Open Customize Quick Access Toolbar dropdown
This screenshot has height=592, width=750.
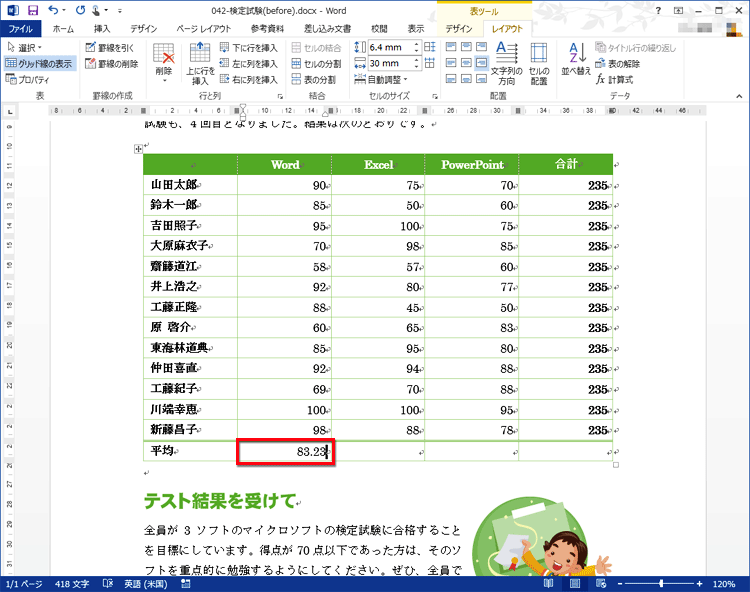[x=120, y=11]
